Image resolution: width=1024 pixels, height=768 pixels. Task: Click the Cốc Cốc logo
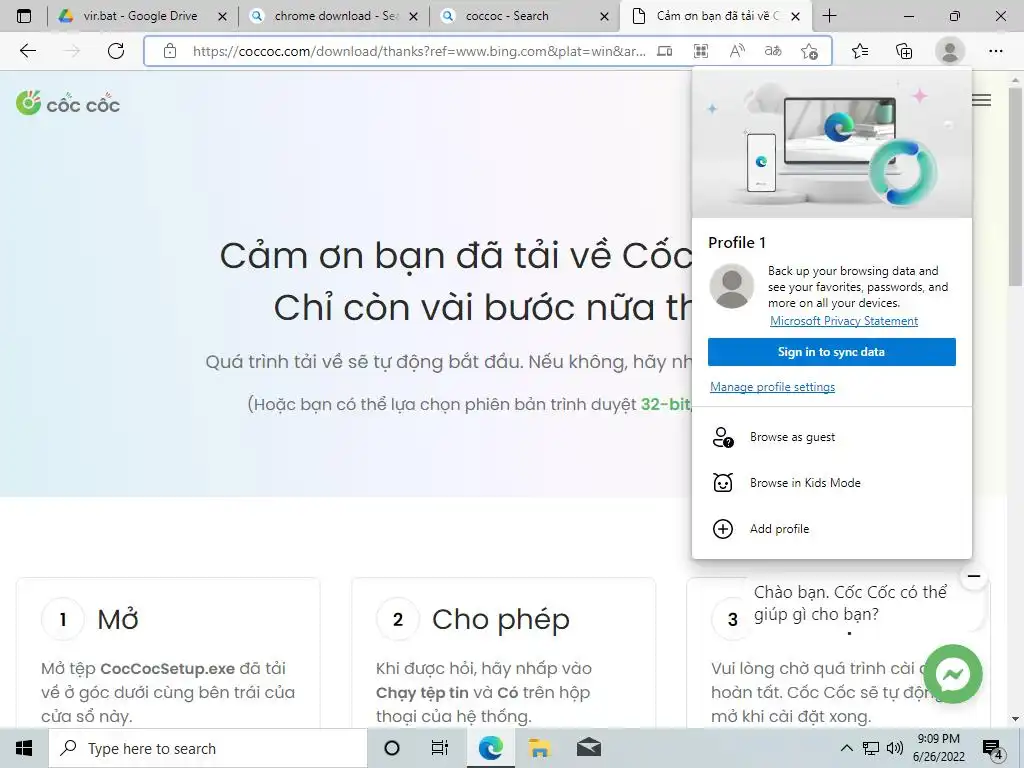pyautogui.click(x=68, y=103)
